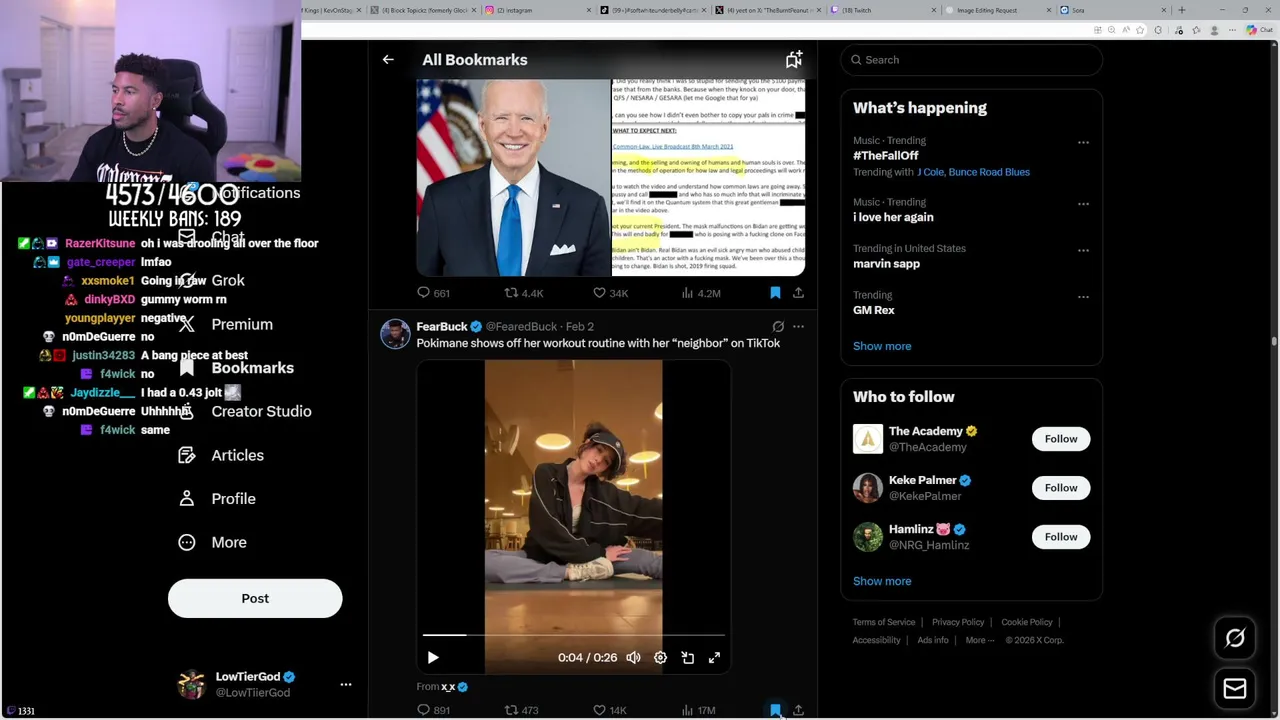The height and width of the screenshot is (720, 1280).
Task: Repost the FearBuck post with 473 reposts
Action: pos(521,710)
